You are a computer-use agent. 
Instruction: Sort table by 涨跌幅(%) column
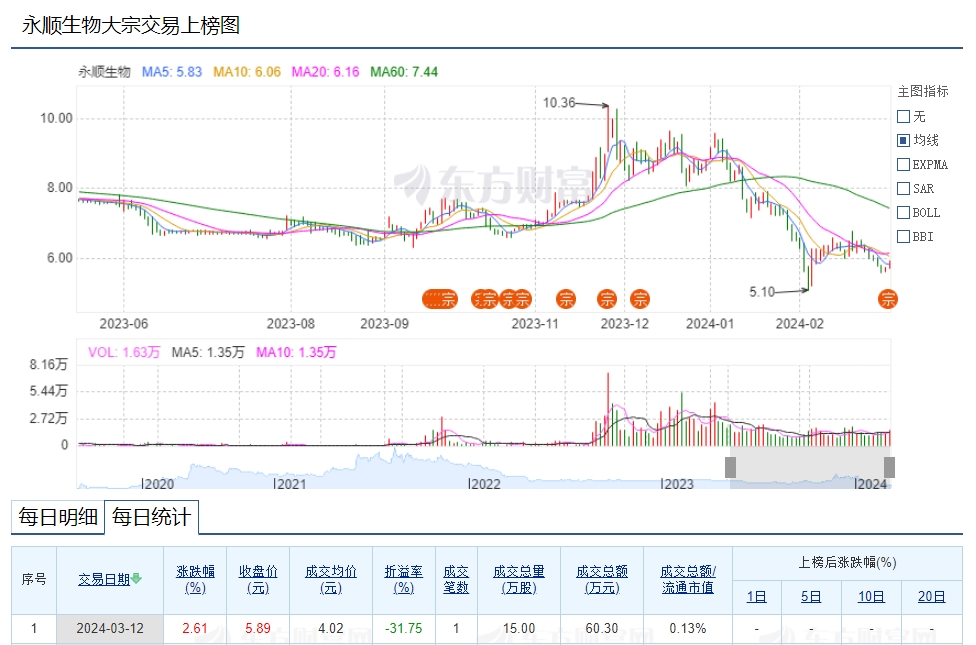click(195, 579)
